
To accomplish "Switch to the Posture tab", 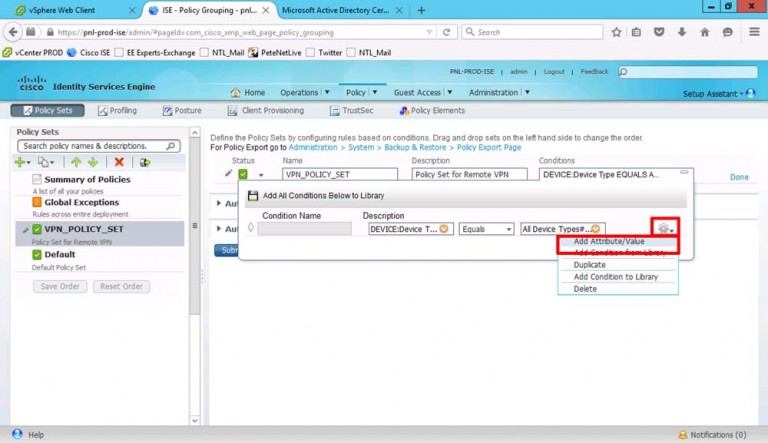I will pos(182,110).
